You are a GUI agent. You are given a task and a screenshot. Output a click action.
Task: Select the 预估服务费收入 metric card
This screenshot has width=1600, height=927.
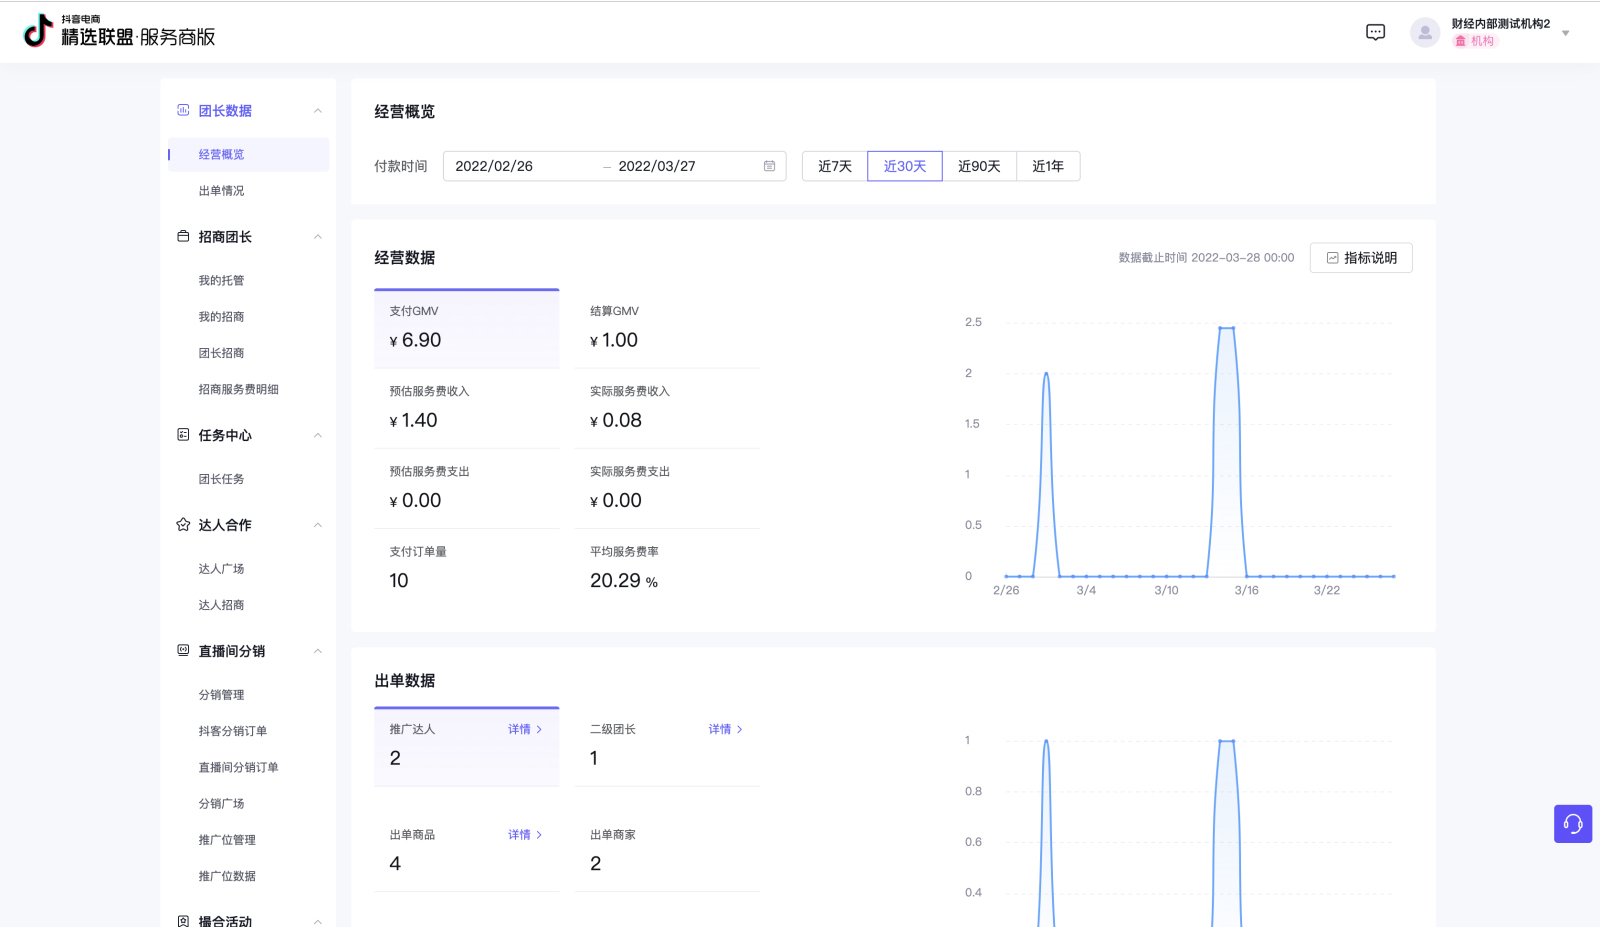467,408
